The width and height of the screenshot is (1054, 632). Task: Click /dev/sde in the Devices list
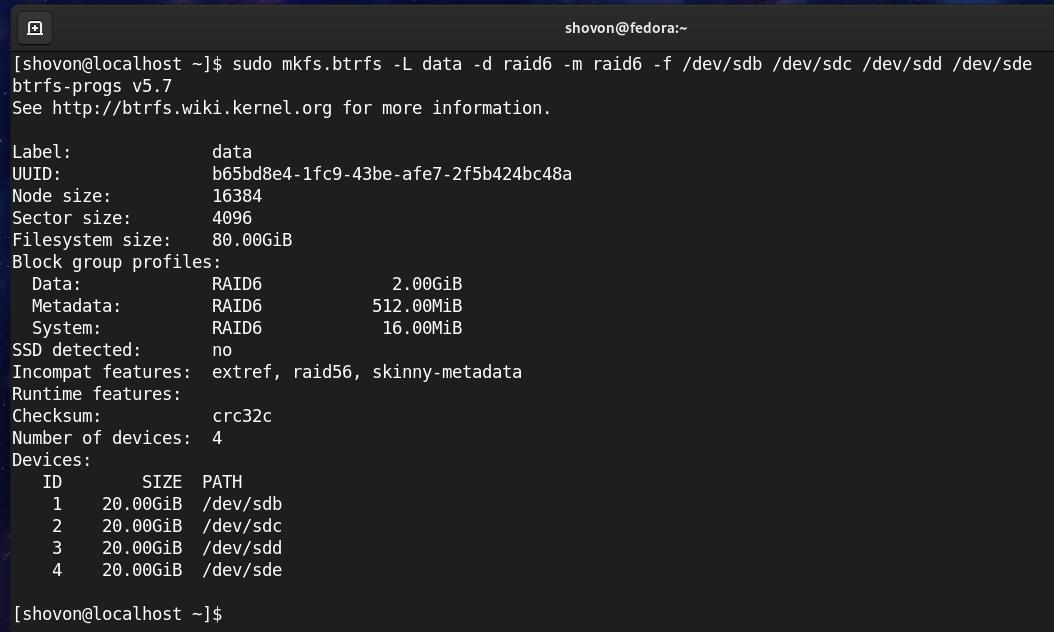coord(242,570)
